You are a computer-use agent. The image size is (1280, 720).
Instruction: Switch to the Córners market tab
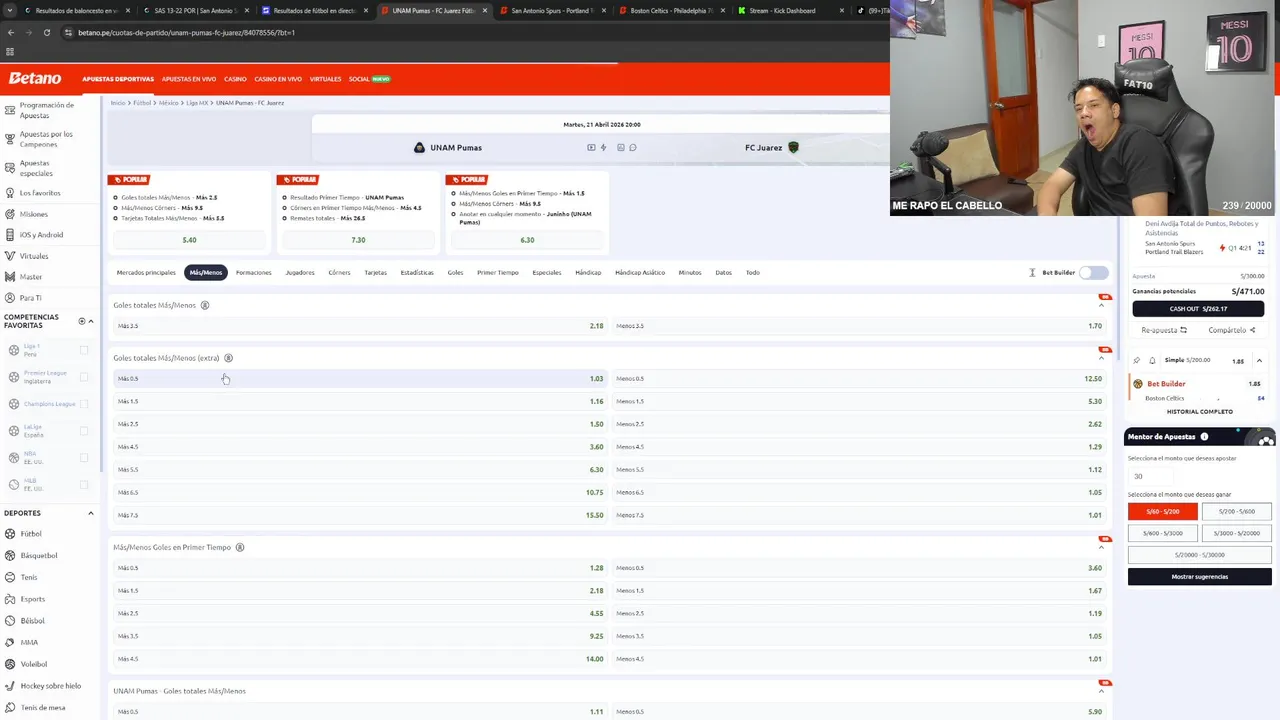(x=339, y=272)
